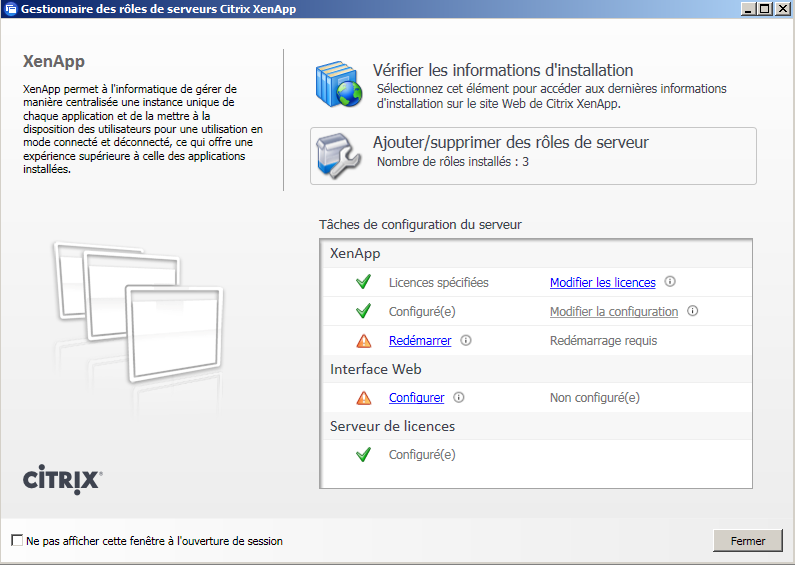Click the green checkmark for Licences spécifiées
The width and height of the screenshot is (795, 565).
coord(364,281)
